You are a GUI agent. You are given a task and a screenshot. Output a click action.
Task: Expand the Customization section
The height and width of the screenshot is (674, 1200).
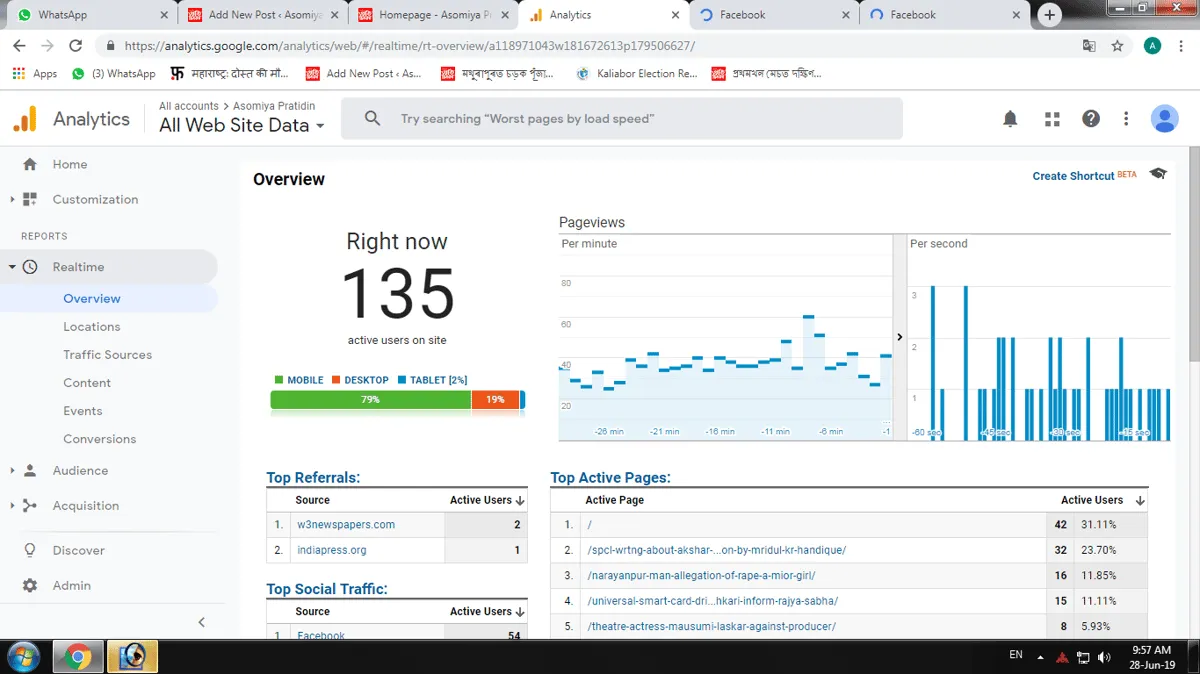click(12, 200)
